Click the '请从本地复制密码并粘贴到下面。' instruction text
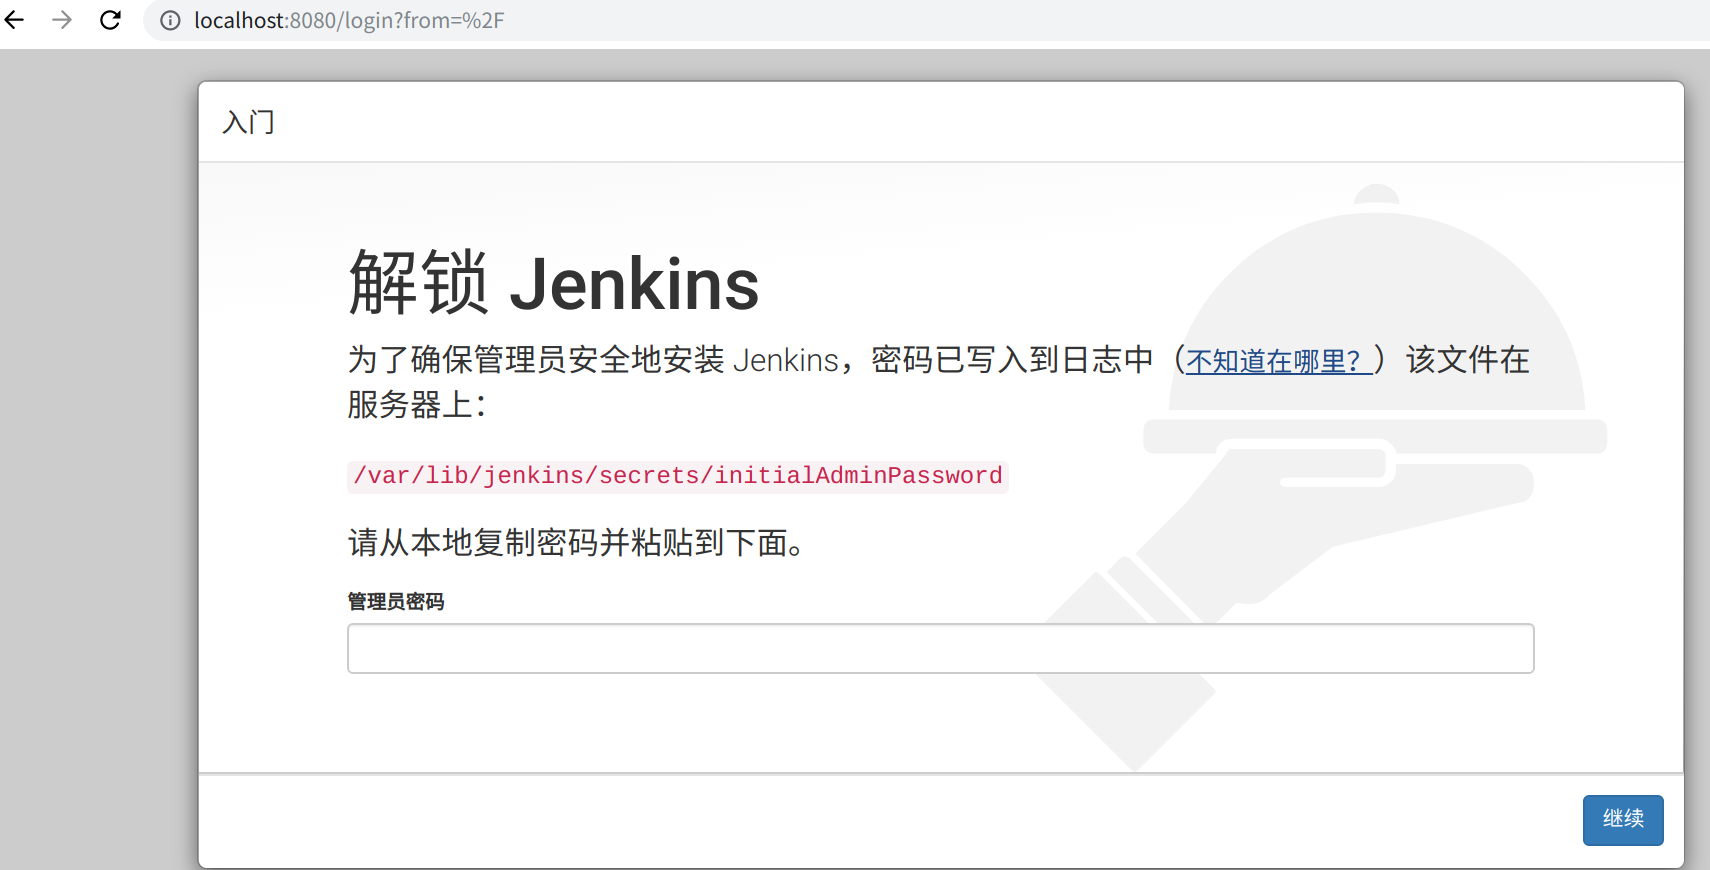This screenshot has width=1710, height=870. pos(576,543)
